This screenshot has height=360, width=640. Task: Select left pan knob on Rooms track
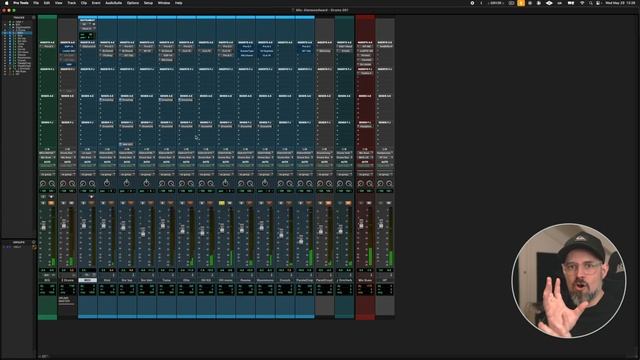[x=241, y=184]
